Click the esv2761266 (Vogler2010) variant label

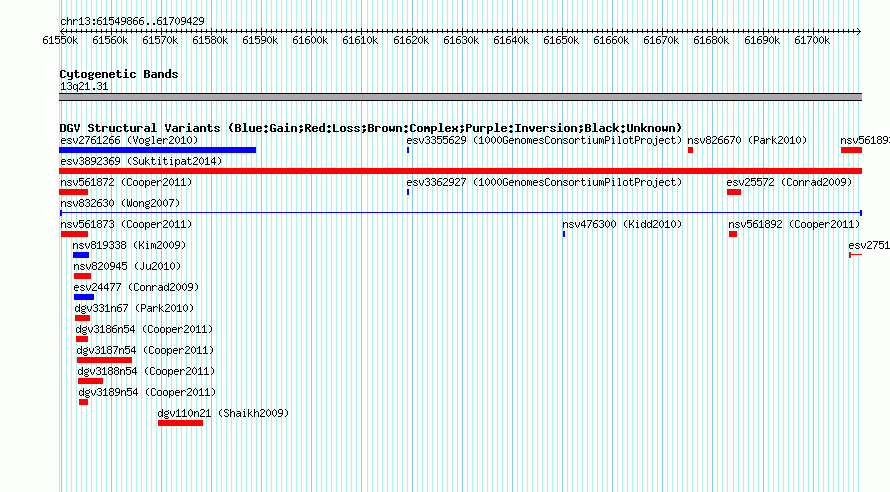(x=129, y=140)
